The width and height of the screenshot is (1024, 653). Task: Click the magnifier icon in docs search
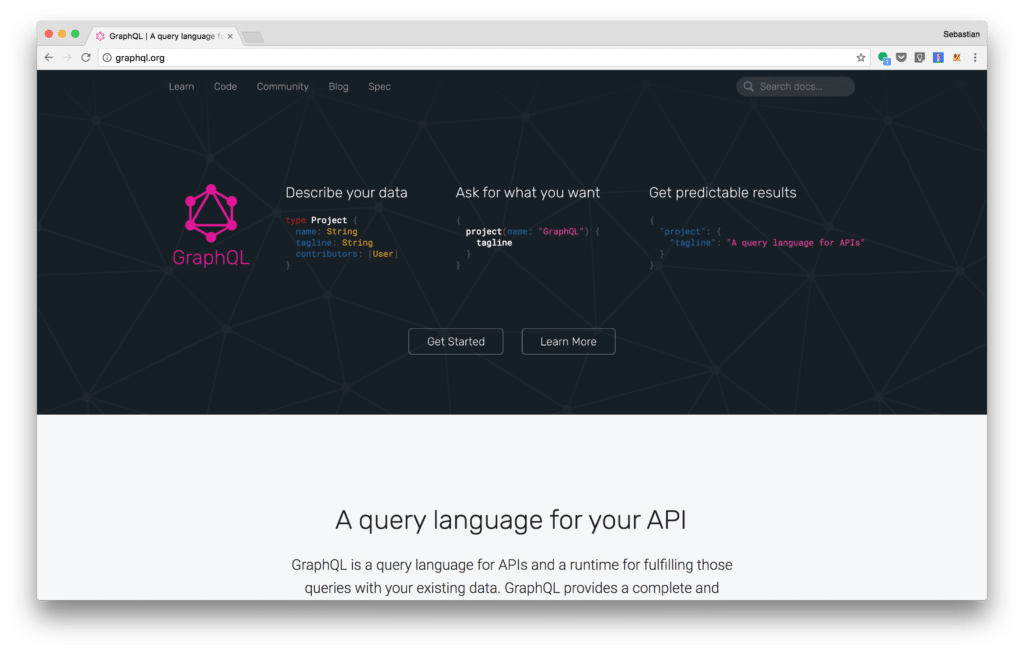pos(748,86)
